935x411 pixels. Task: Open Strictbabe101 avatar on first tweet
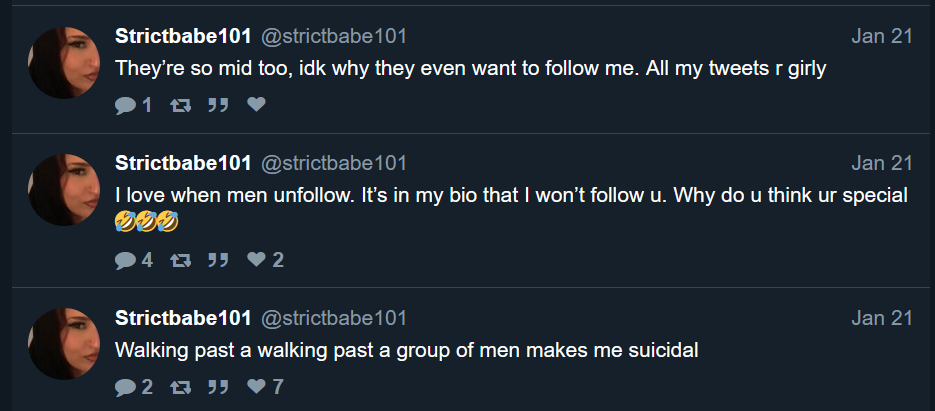point(62,62)
